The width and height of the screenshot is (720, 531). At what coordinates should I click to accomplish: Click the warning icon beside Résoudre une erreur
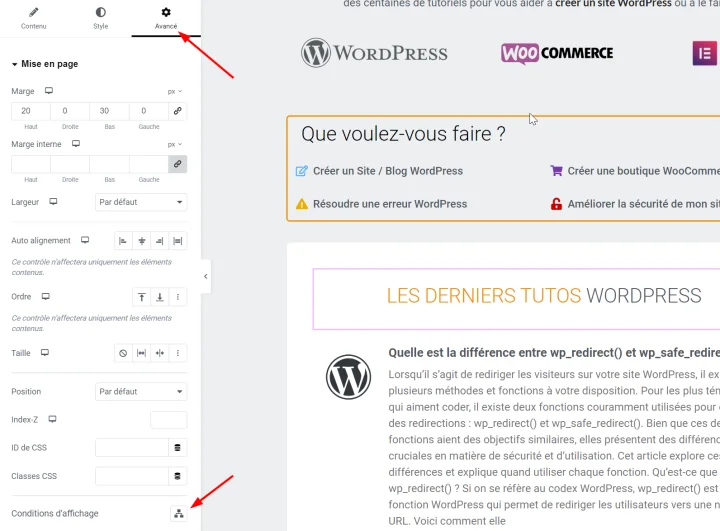302,203
